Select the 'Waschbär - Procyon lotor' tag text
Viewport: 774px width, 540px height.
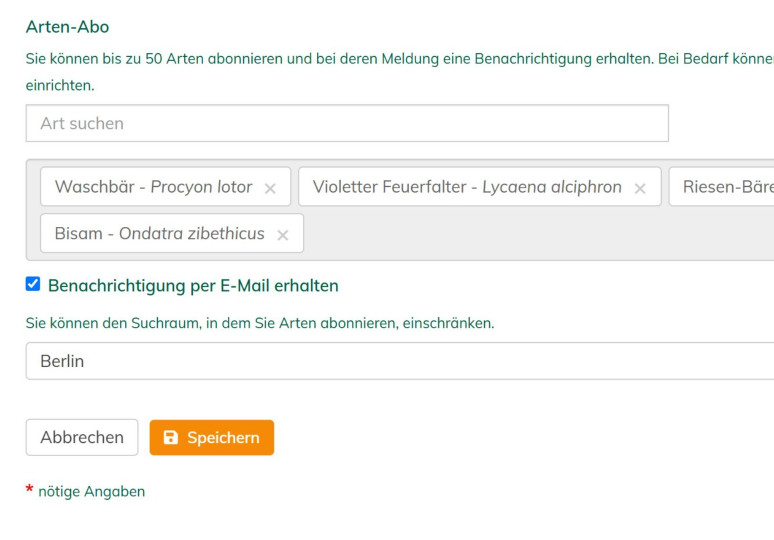pyautogui.click(x=153, y=187)
